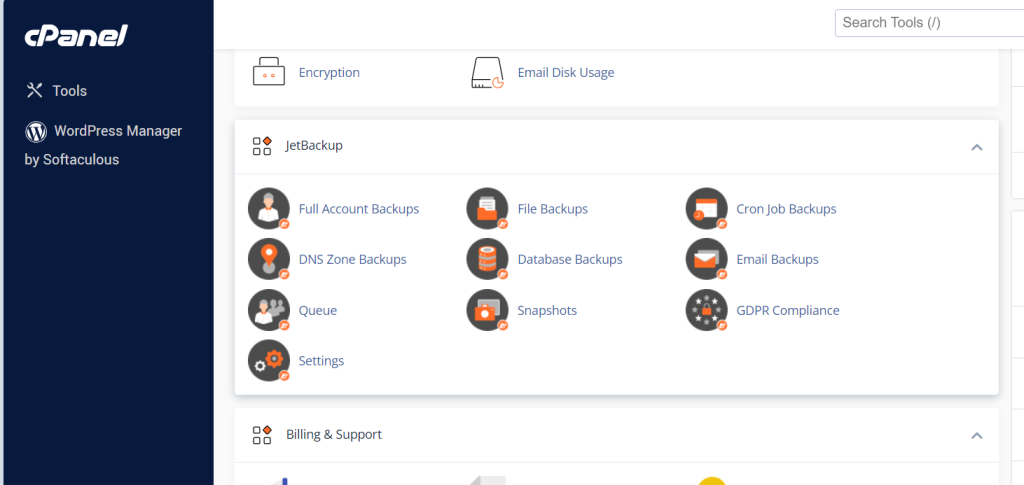Open the DNS Zone Backups link
Viewport: 1024px width, 485px height.
[353, 259]
